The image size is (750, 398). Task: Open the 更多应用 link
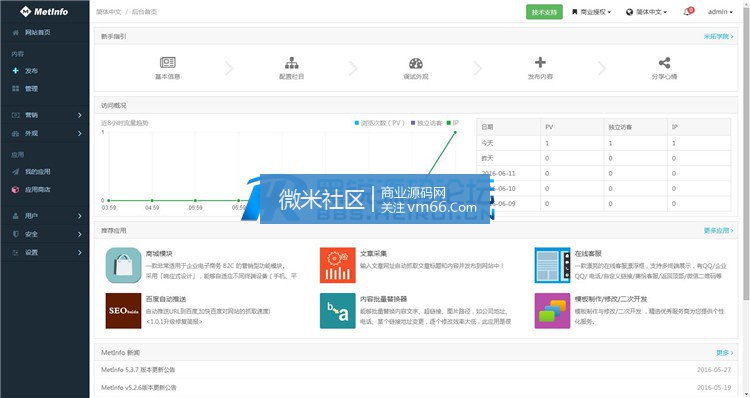tap(718, 231)
